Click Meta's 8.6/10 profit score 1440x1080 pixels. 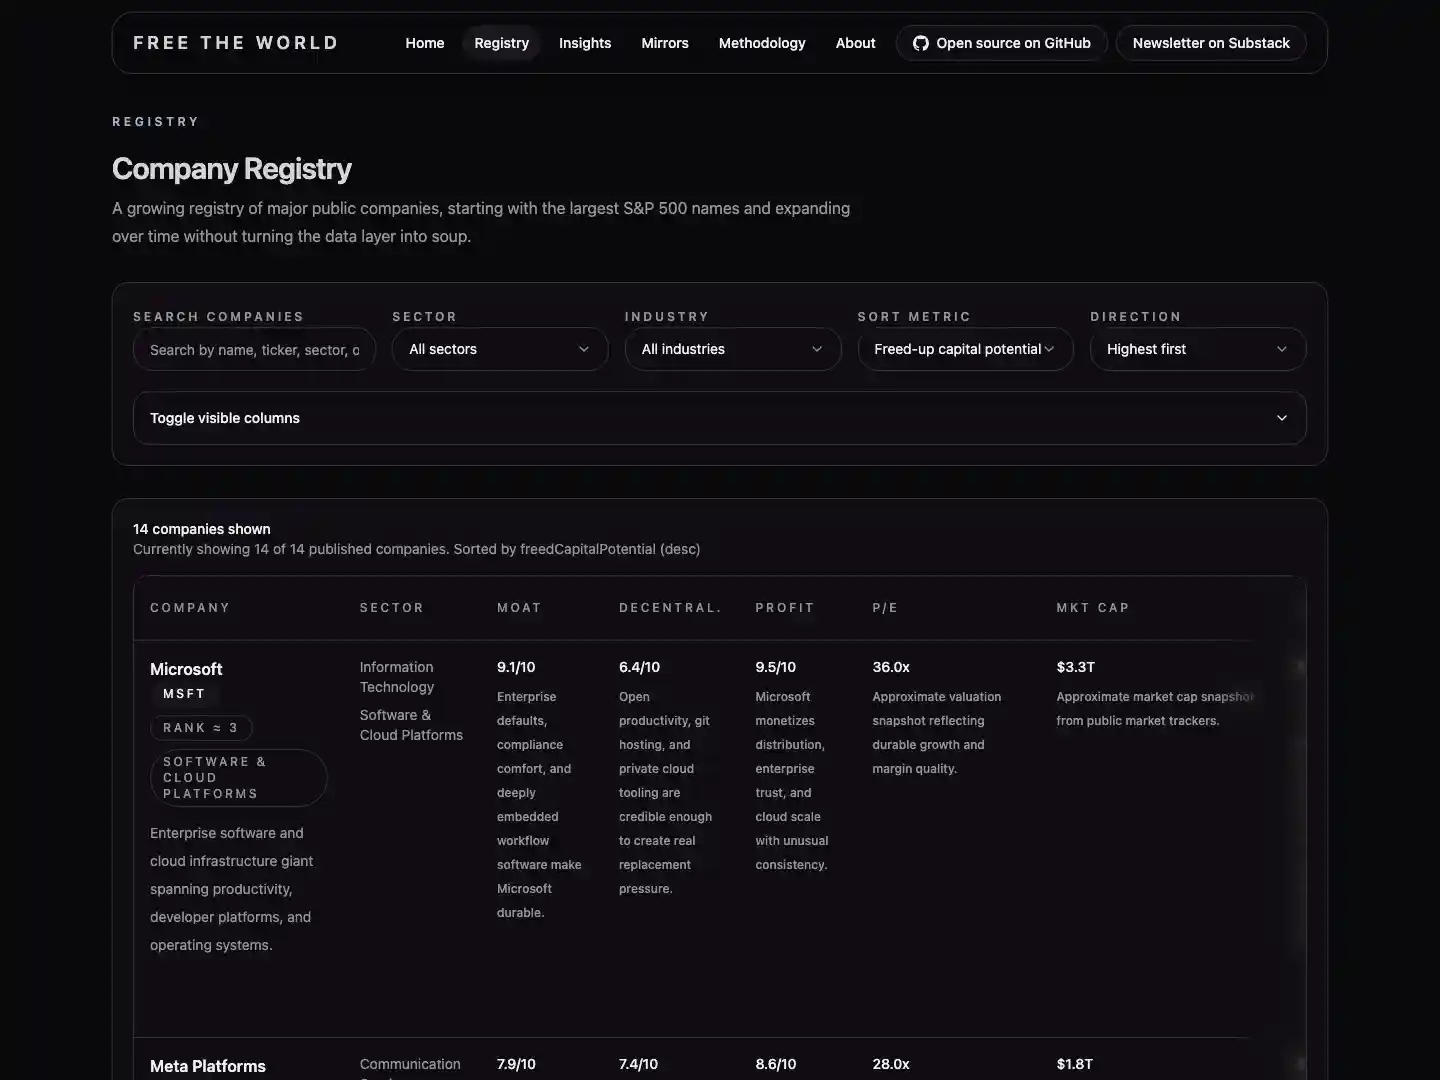click(x=776, y=1064)
